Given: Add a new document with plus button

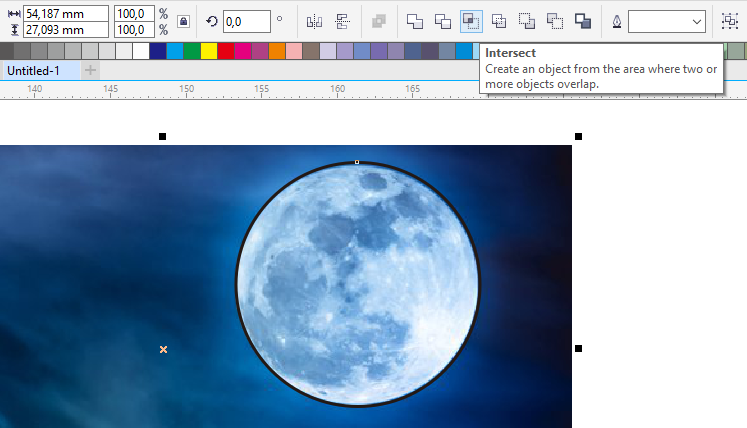Looking at the screenshot, I should coord(90,71).
